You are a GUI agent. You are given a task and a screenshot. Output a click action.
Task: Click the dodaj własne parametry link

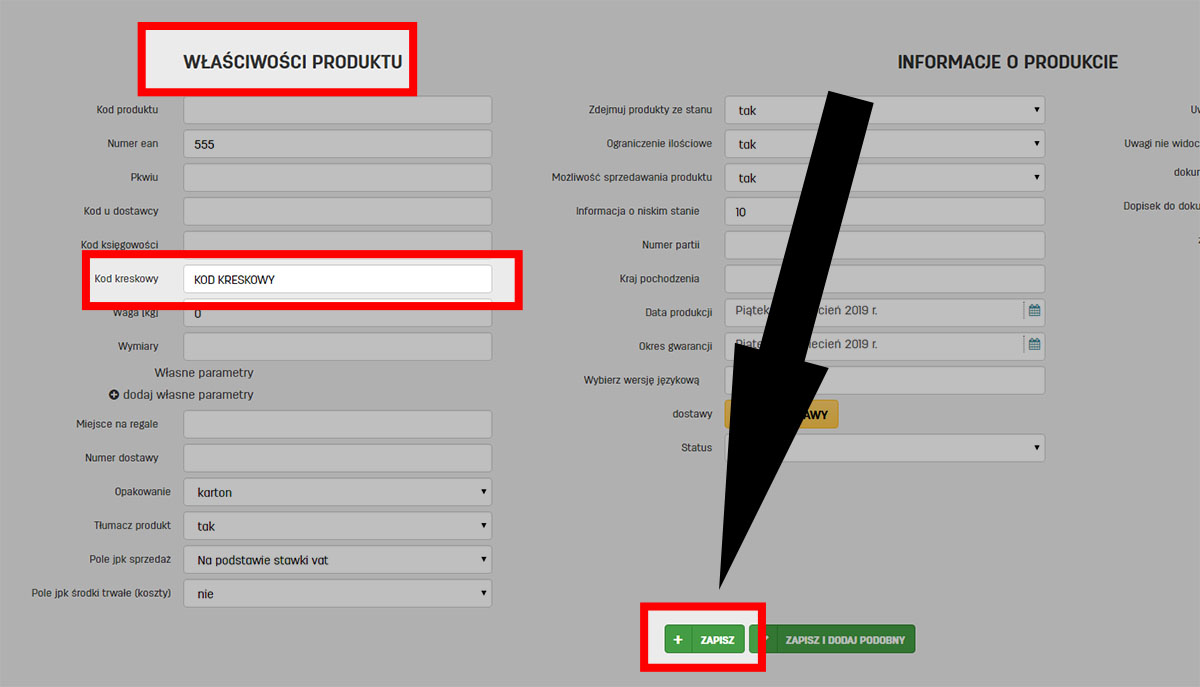coord(188,395)
